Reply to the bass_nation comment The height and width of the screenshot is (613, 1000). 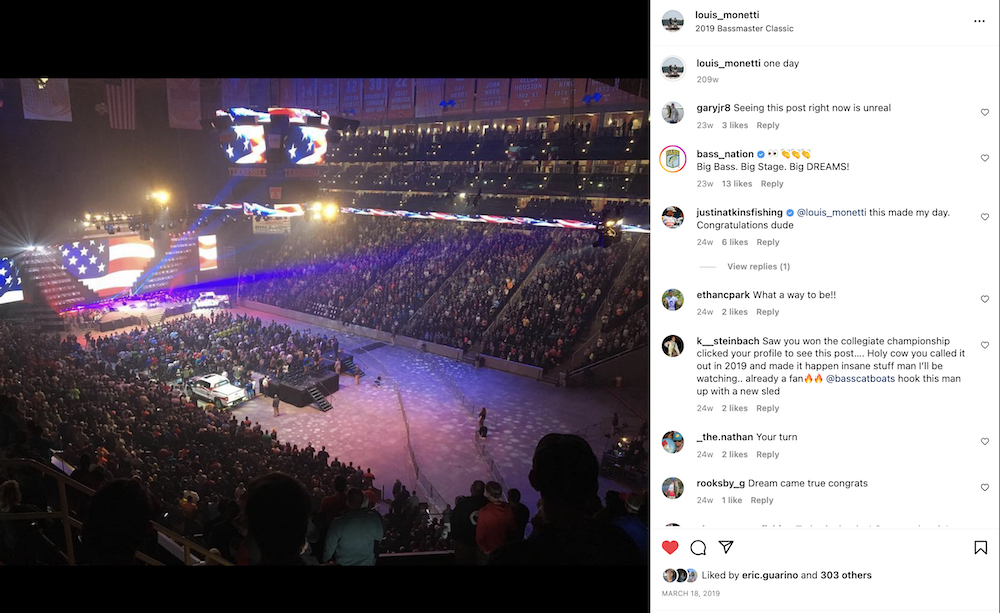pos(772,184)
